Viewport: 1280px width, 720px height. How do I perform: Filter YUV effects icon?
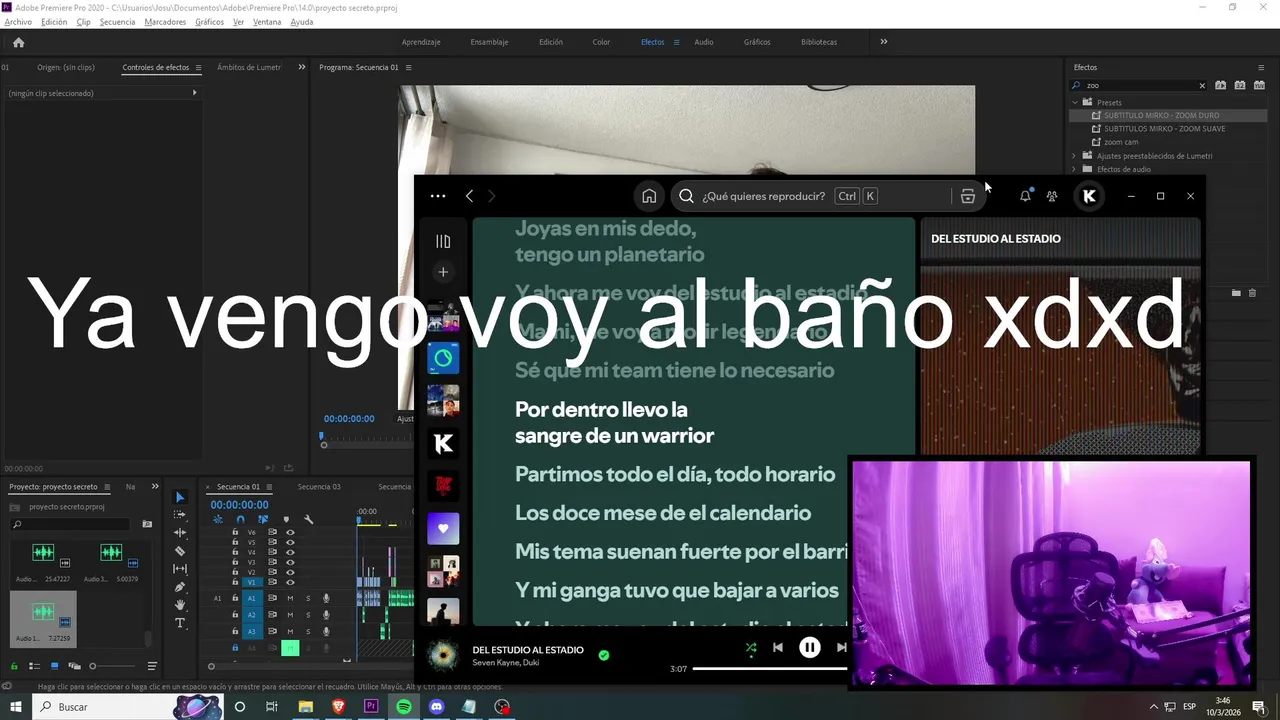[1259, 86]
